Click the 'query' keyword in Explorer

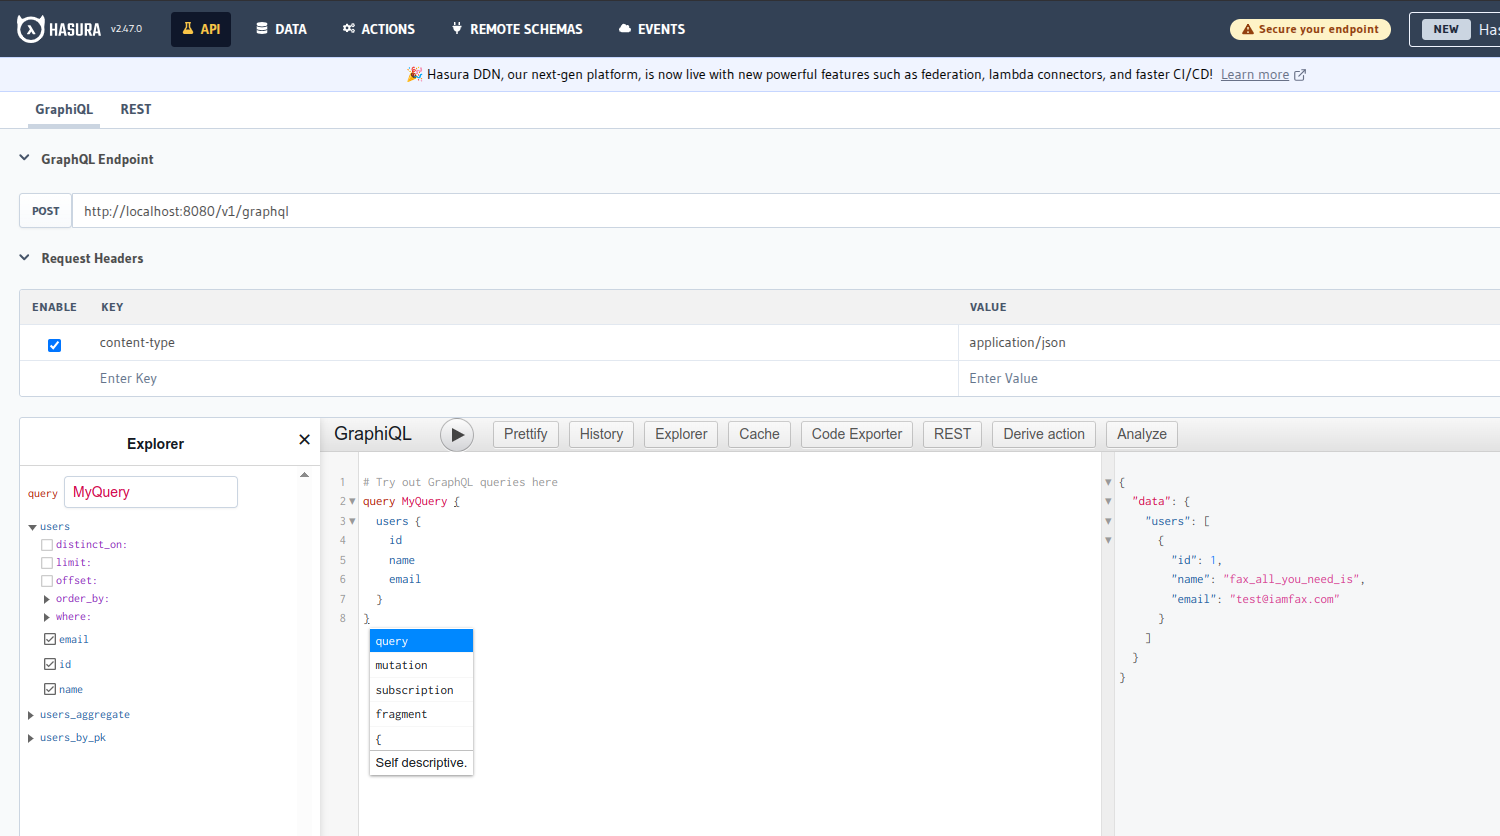(x=43, y=494)
